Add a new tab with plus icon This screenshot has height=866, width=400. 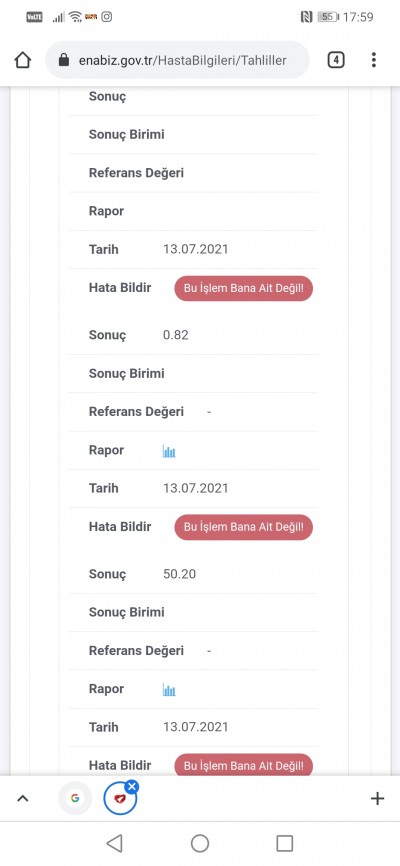(377, 798)
